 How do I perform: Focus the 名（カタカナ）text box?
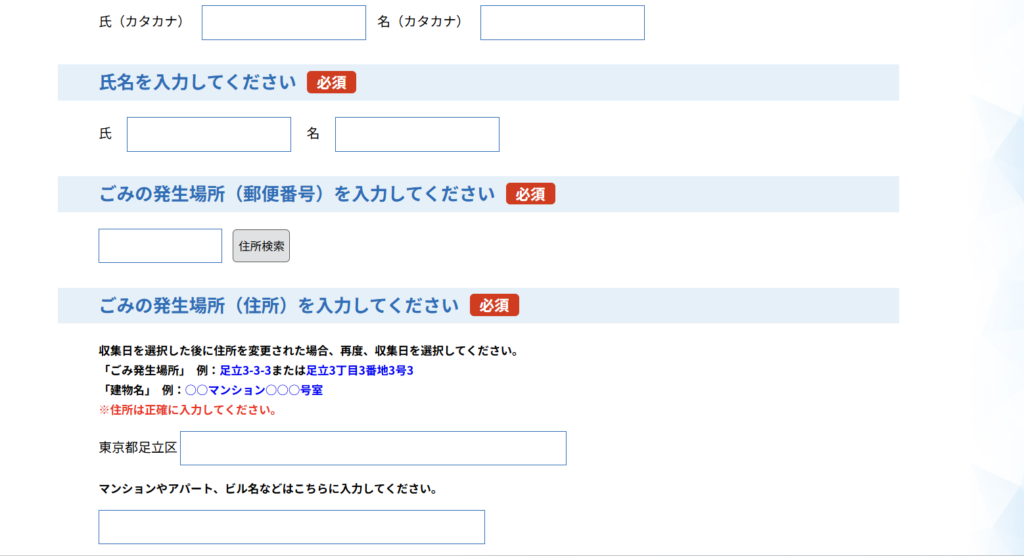click(x=562, y=23)
